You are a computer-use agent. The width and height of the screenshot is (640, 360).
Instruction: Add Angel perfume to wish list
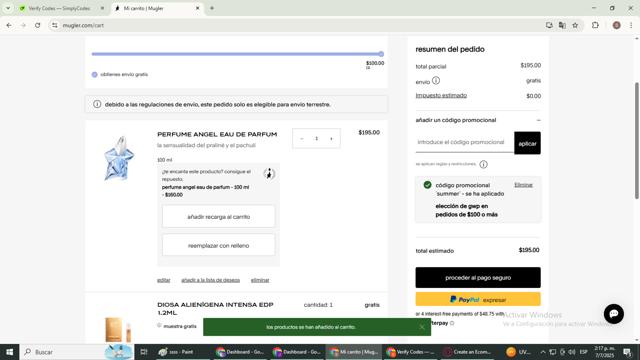click(x=211, y=280)
